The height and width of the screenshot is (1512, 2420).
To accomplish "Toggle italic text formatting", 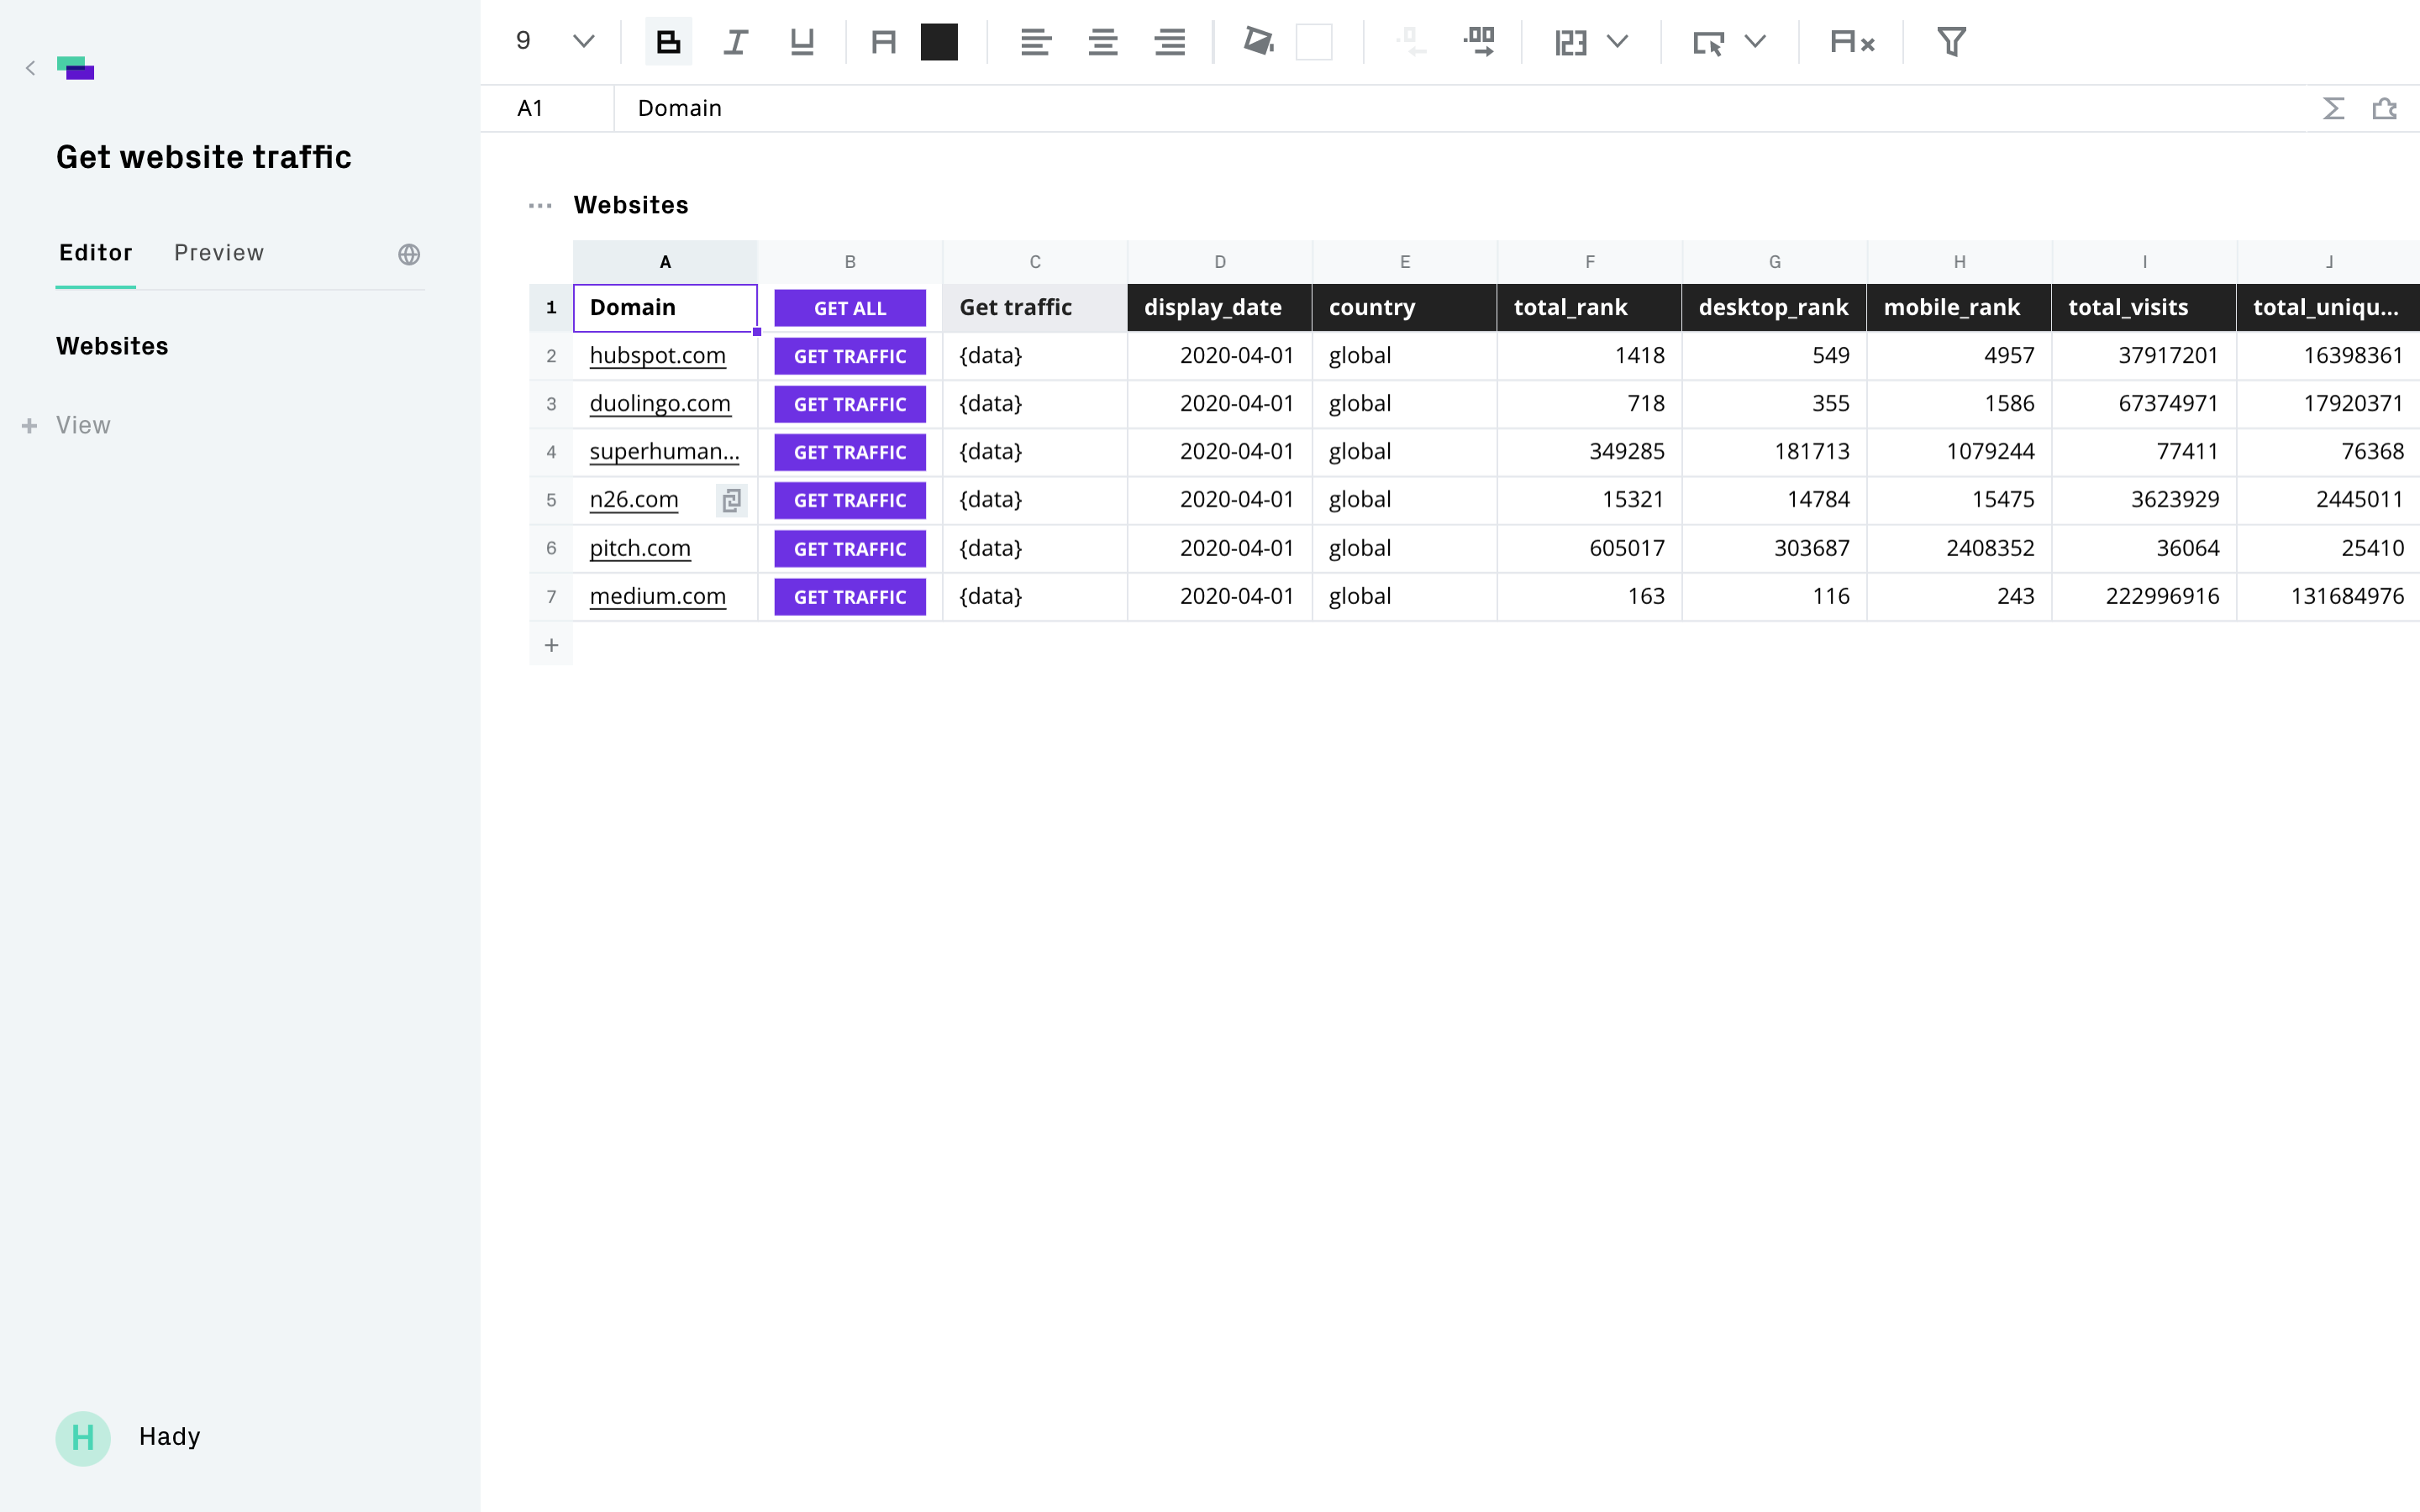I will [735, 42].
